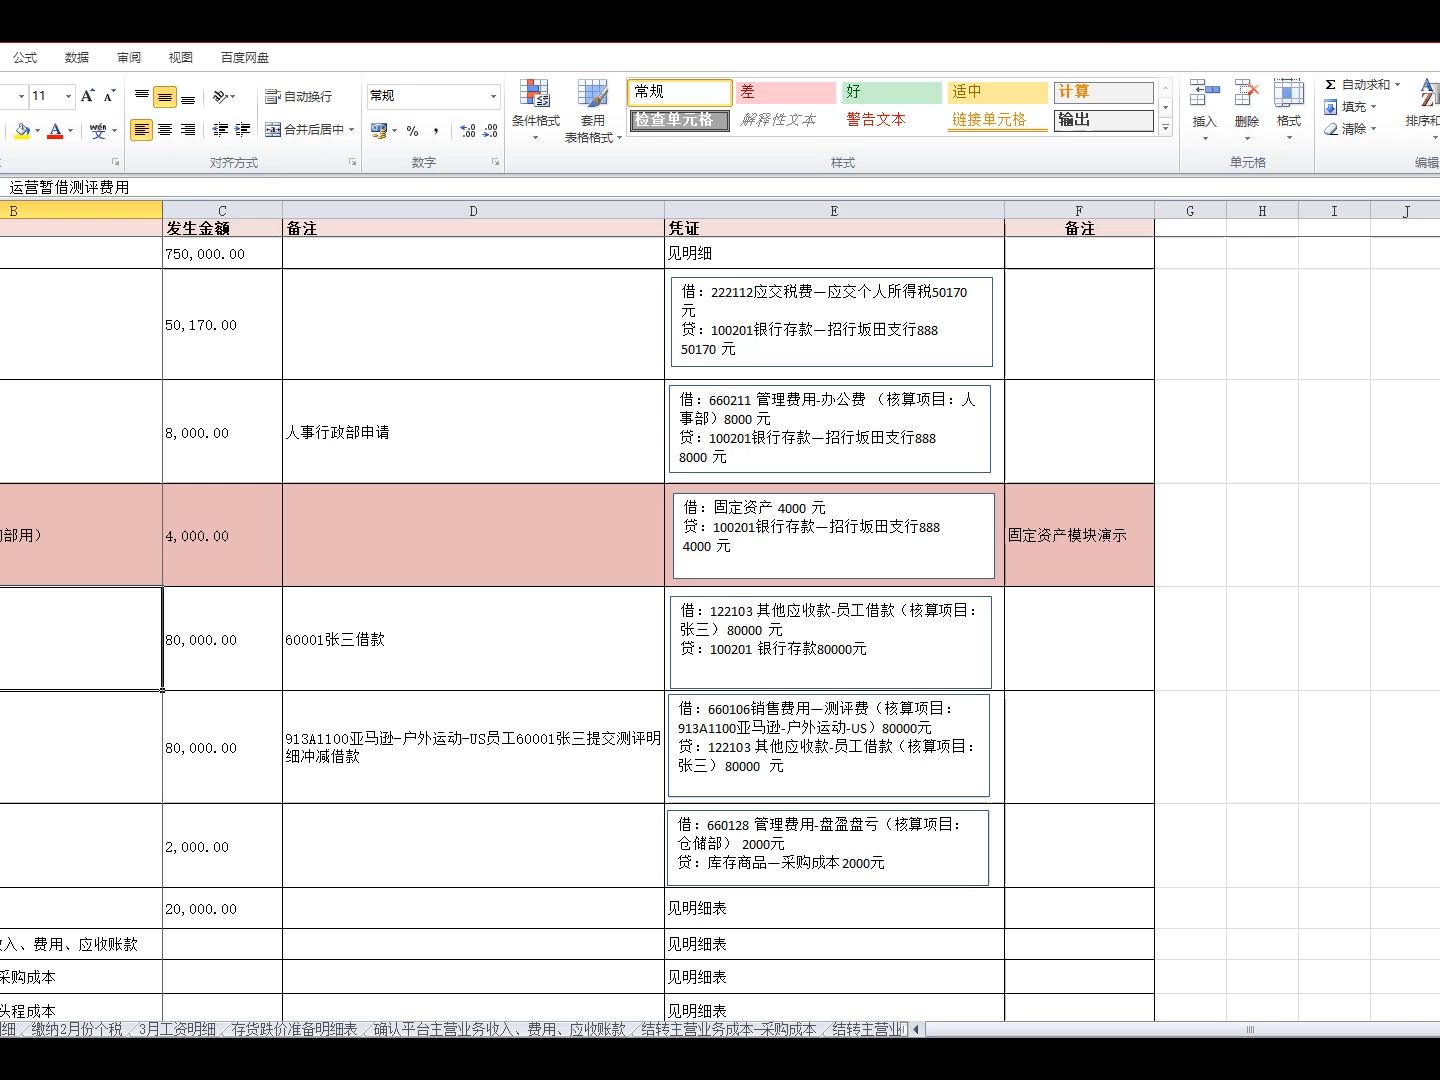Increase decimal places
The width and height of the screenshot is (1440, 1080).
point(467,131)
